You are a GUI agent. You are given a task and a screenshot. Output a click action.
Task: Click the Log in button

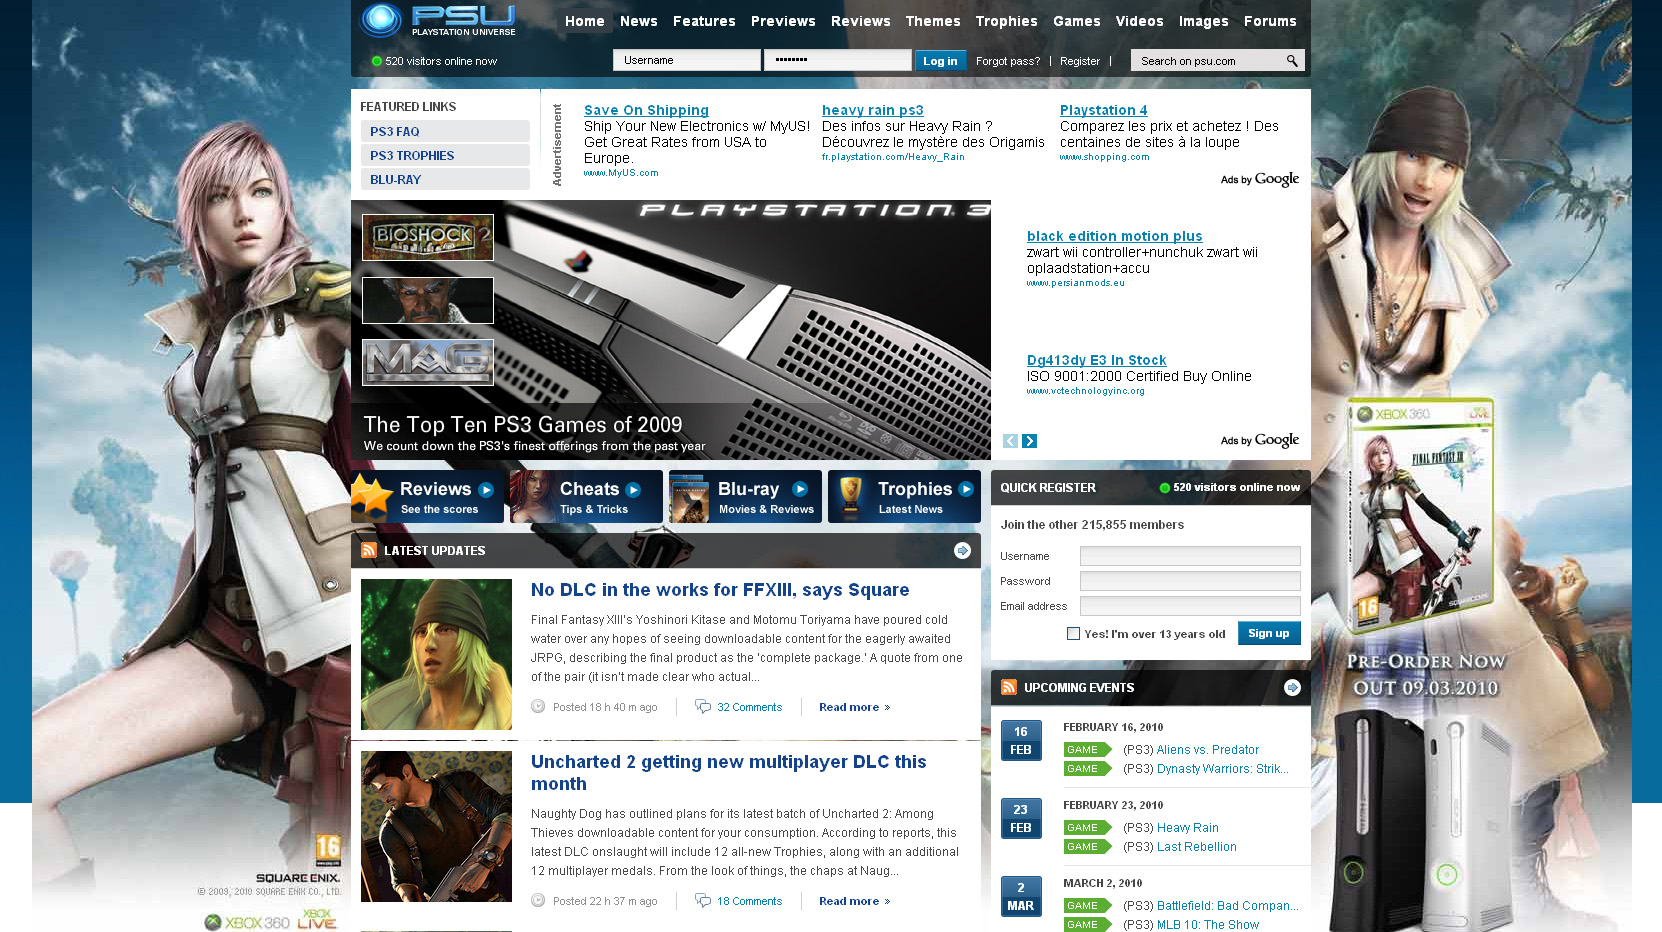[x=940, y=61]
